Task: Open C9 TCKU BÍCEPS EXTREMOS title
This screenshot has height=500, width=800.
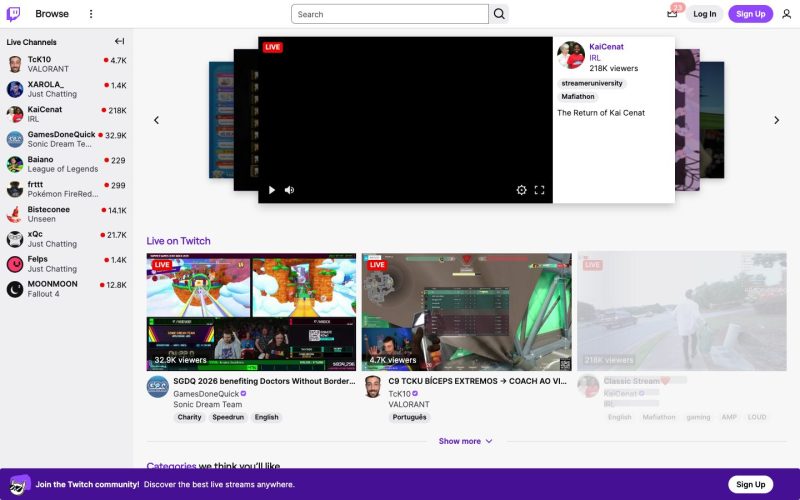Action: coord(478,381)
